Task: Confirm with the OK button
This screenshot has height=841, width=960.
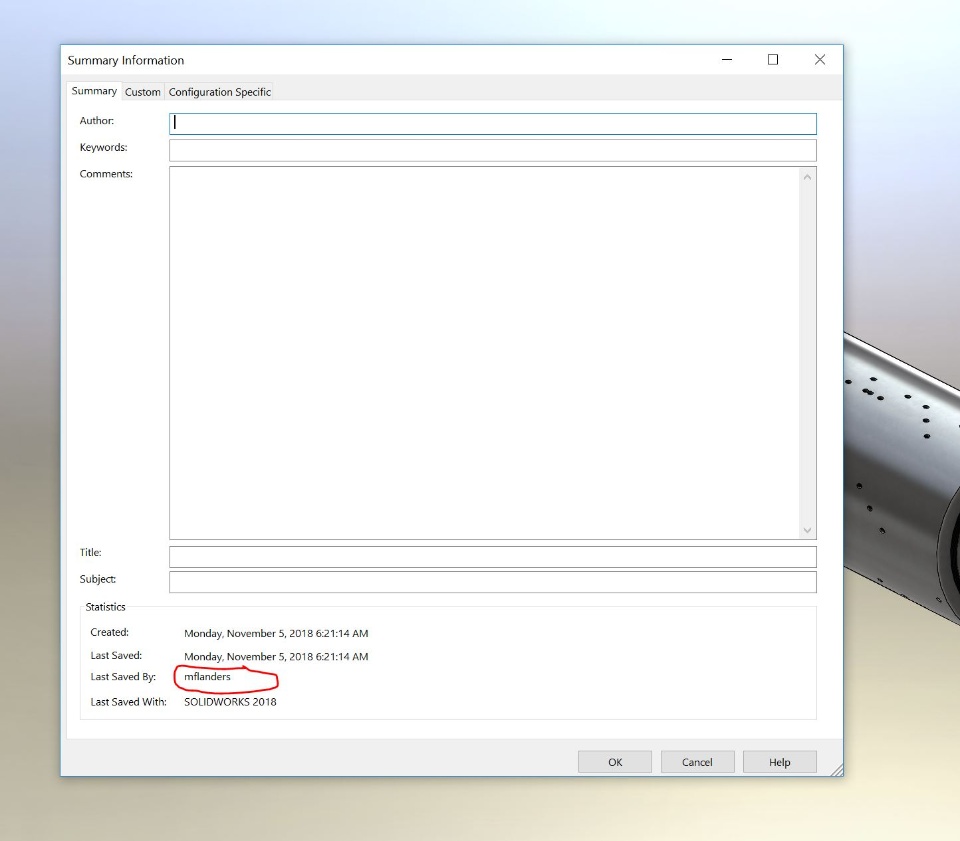Action: pyautogui.click(x=615, y=762)
